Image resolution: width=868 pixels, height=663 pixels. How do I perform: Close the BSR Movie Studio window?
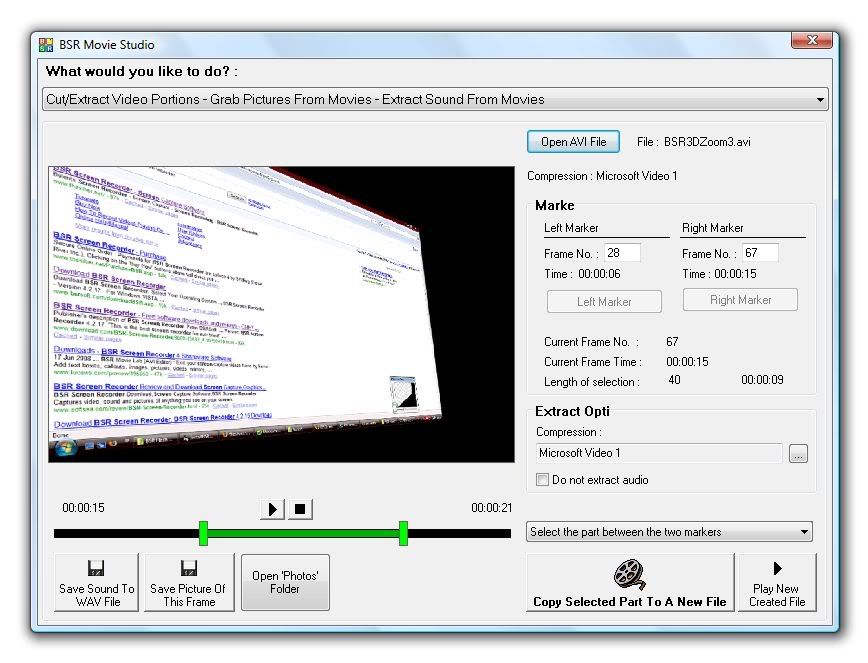[x=812, y=40]
